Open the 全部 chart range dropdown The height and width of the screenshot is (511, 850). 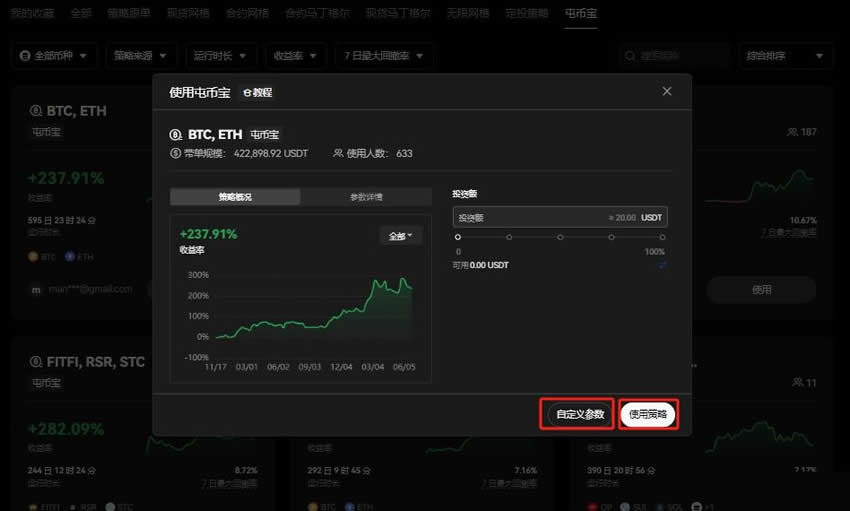point(401,236)
